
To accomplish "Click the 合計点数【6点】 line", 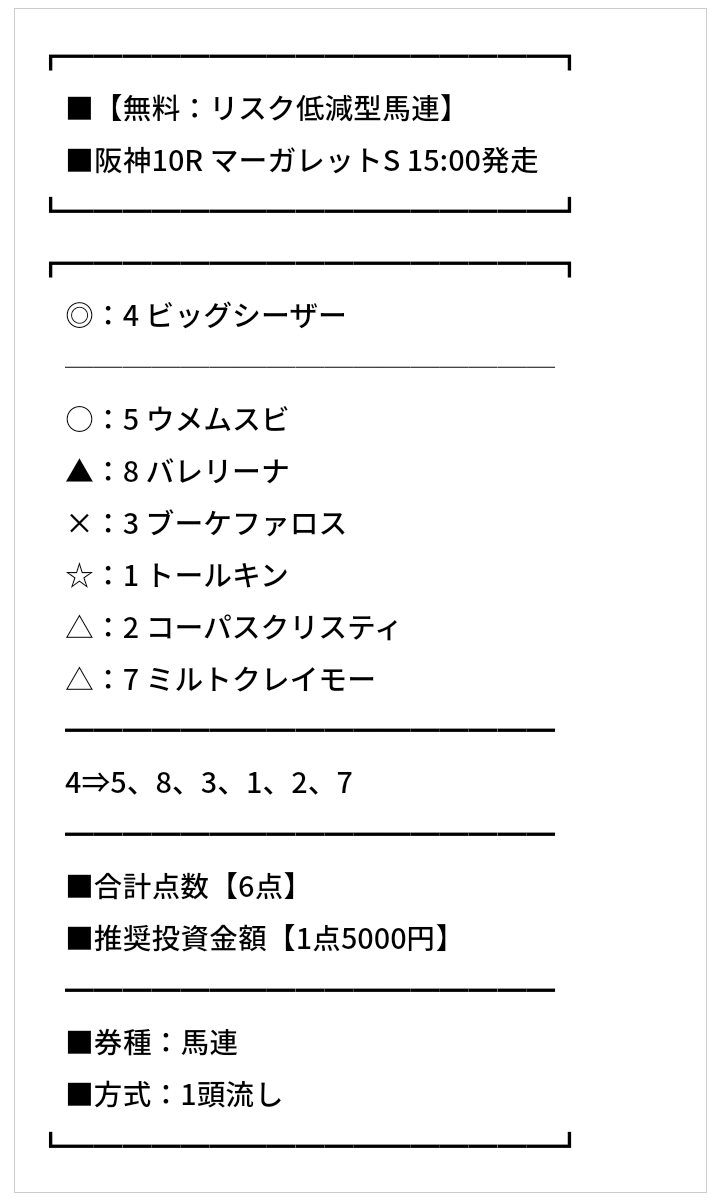I will point(182,887).
